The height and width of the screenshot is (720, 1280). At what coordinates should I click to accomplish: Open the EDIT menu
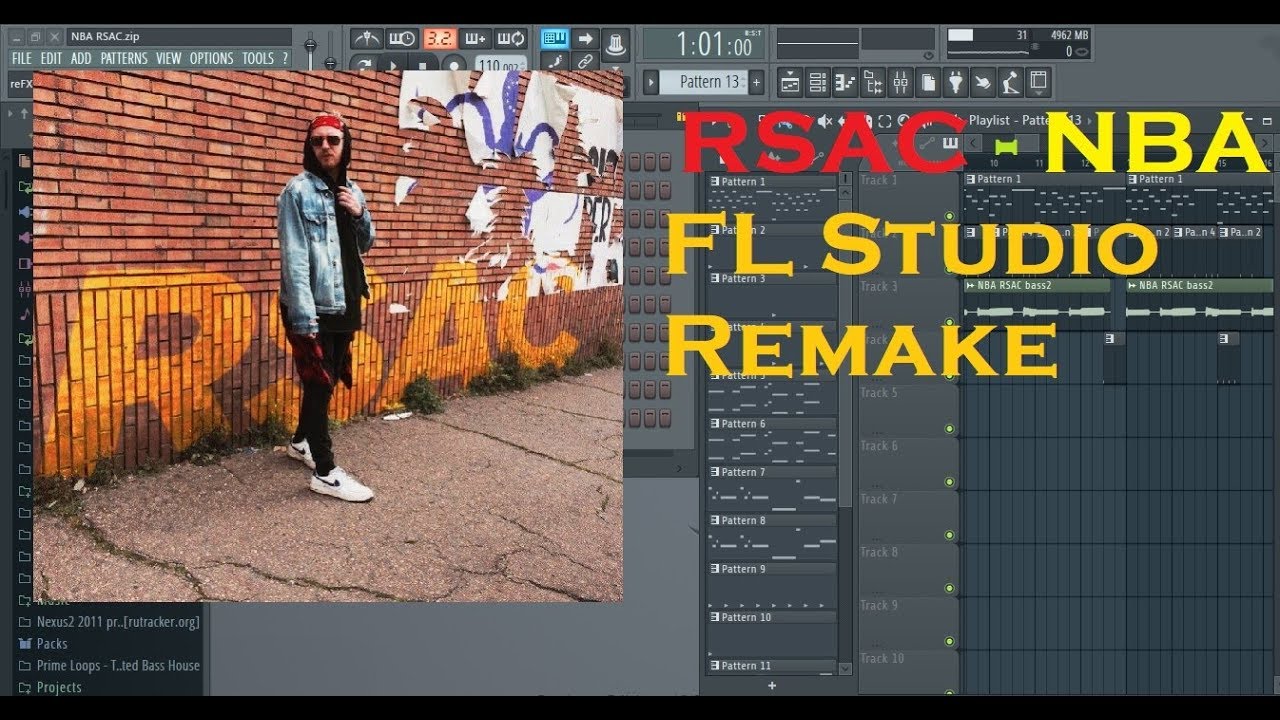tap(51, 59)
